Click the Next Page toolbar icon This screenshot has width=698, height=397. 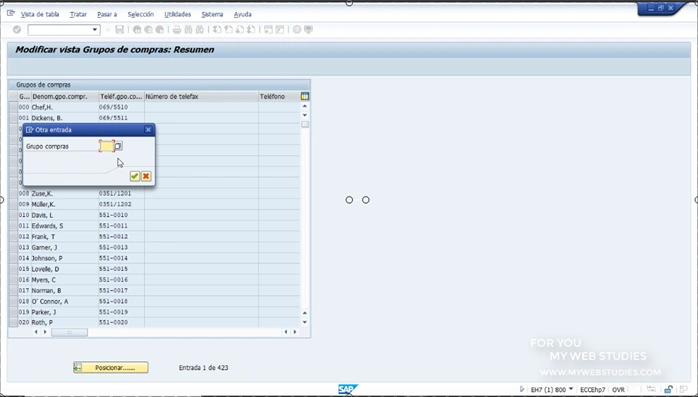click(239, 30)
